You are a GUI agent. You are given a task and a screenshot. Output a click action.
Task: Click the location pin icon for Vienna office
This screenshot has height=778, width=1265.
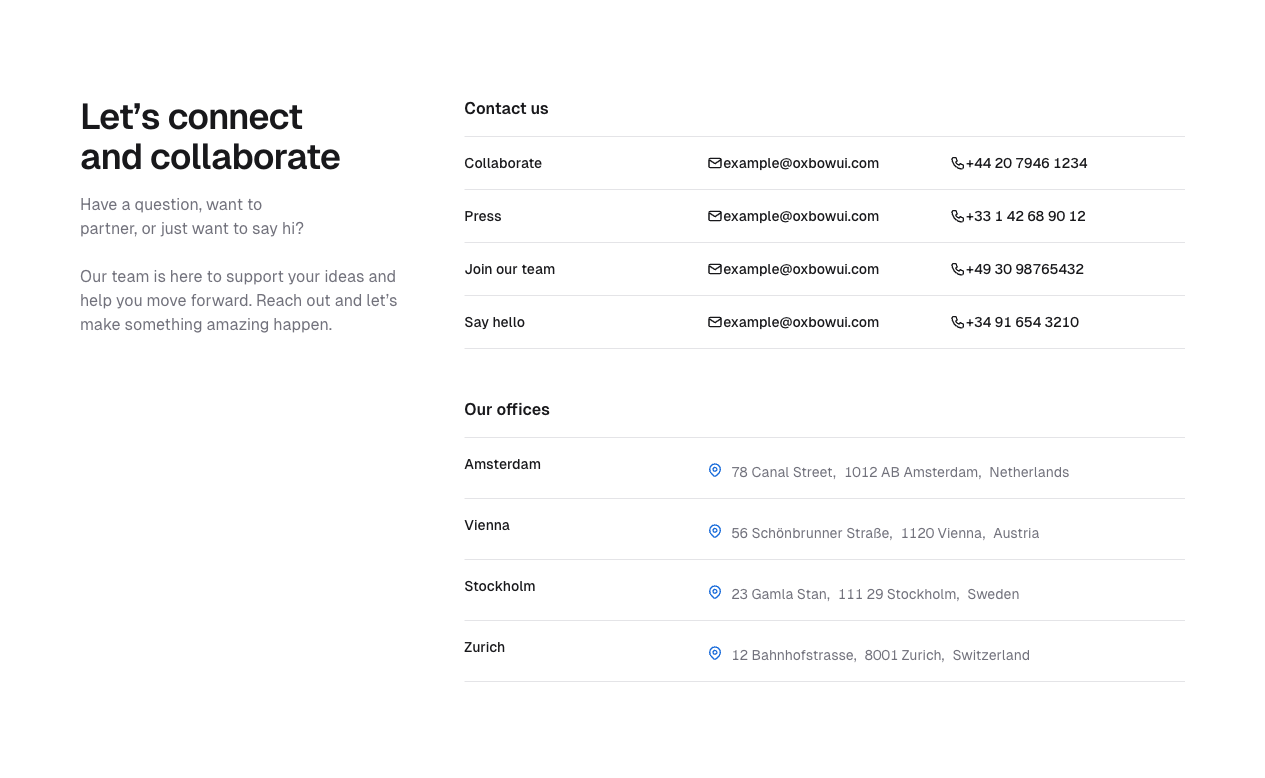point(714,531)
